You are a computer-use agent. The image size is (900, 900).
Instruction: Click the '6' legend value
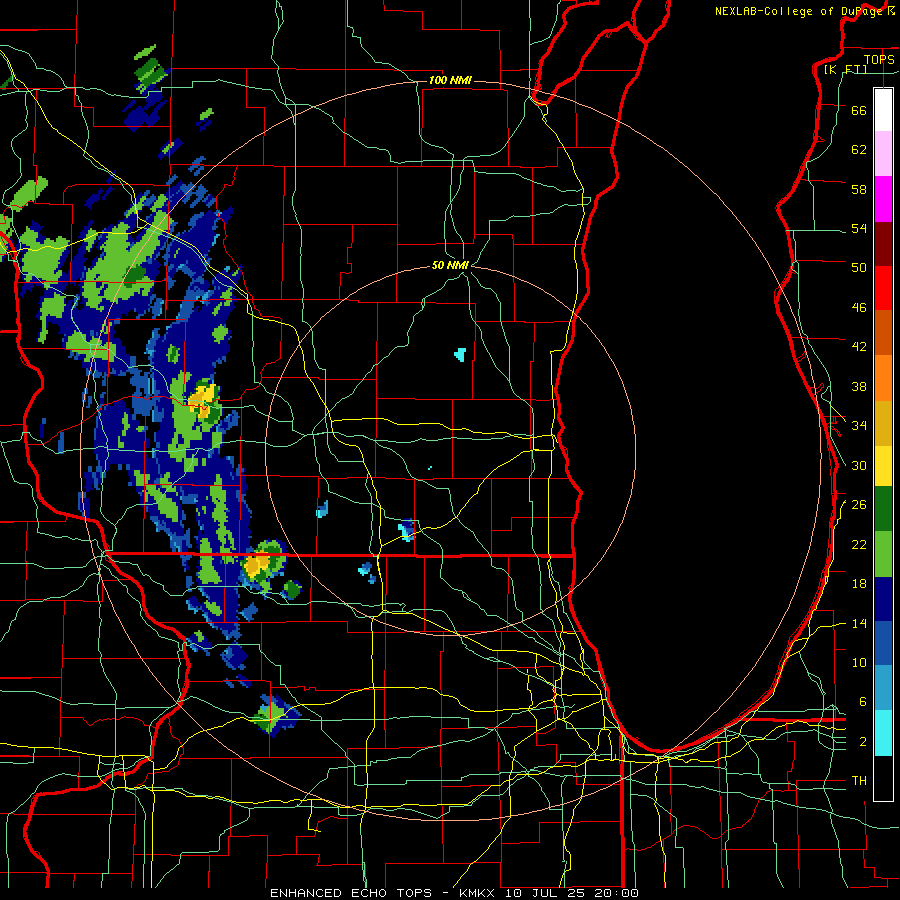click(863, 701)
